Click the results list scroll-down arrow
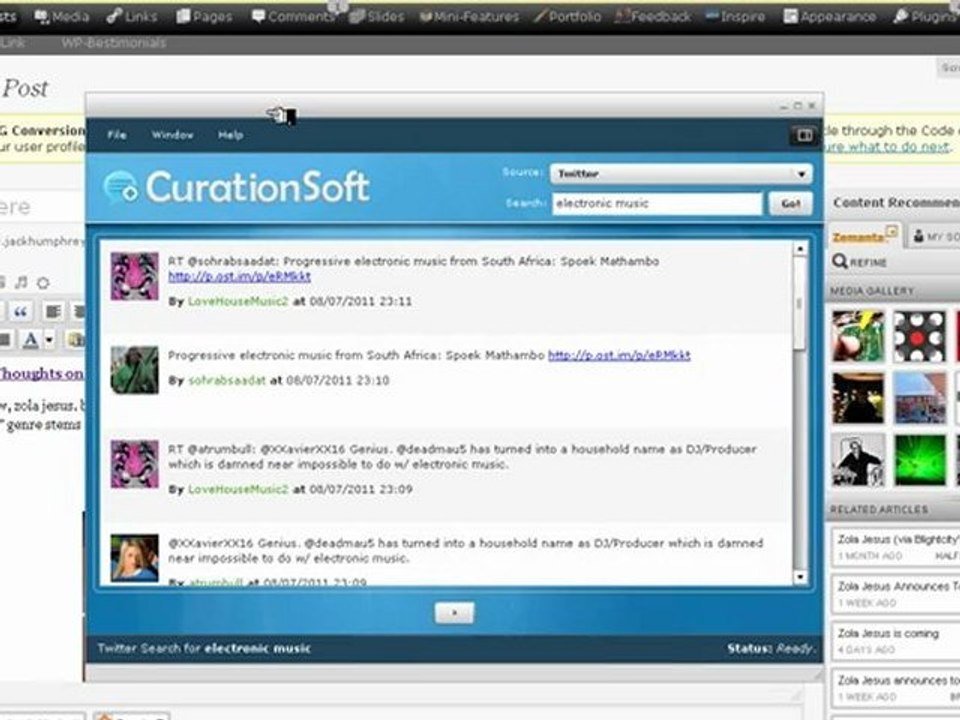 (x=800, y=577)
